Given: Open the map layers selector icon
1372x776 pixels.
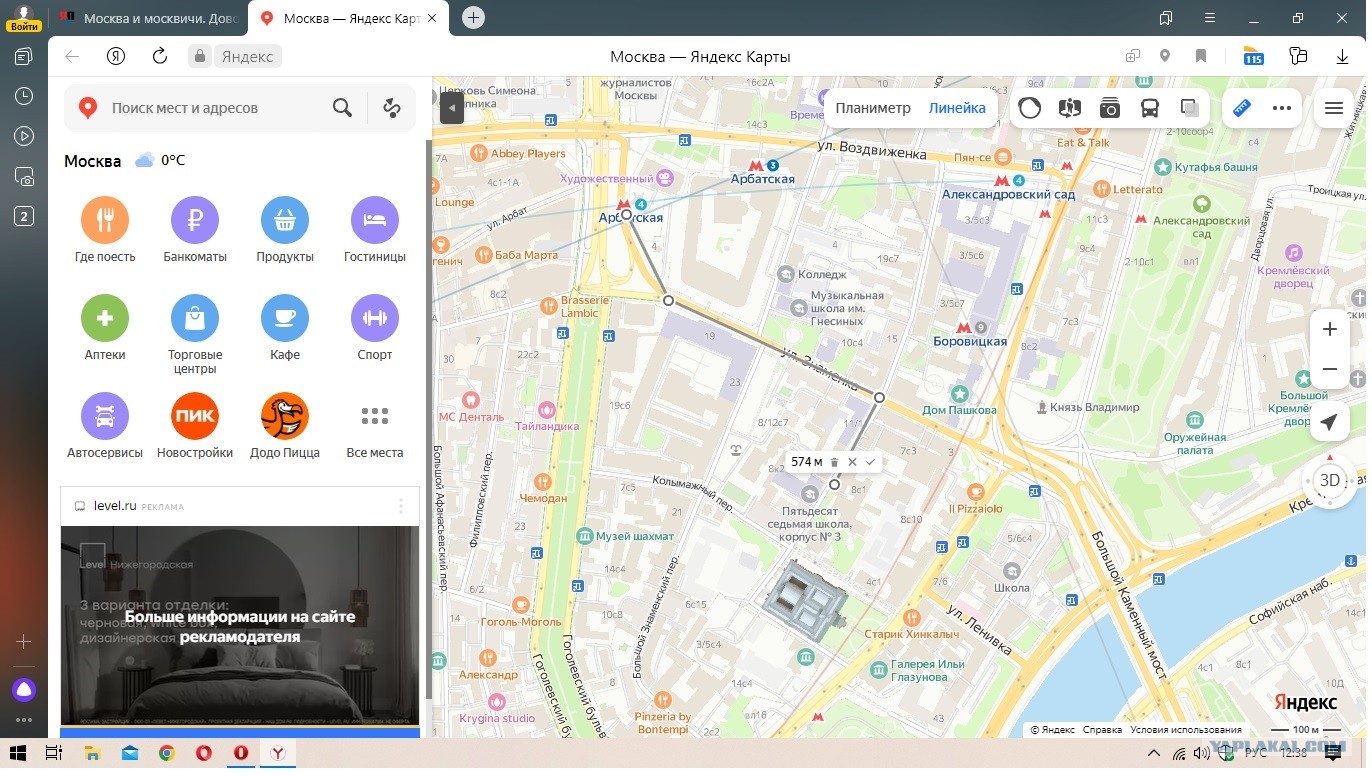Looking at the screenshot, I should 1190,108.
